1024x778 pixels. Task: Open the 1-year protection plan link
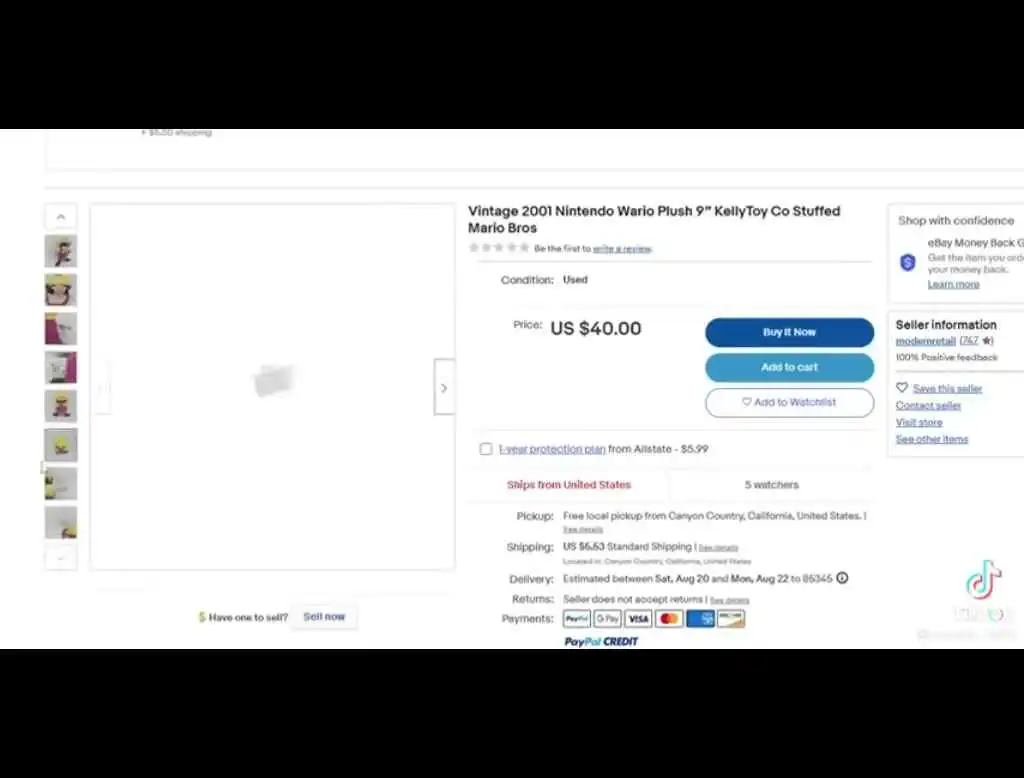click(x=552, y=449)
